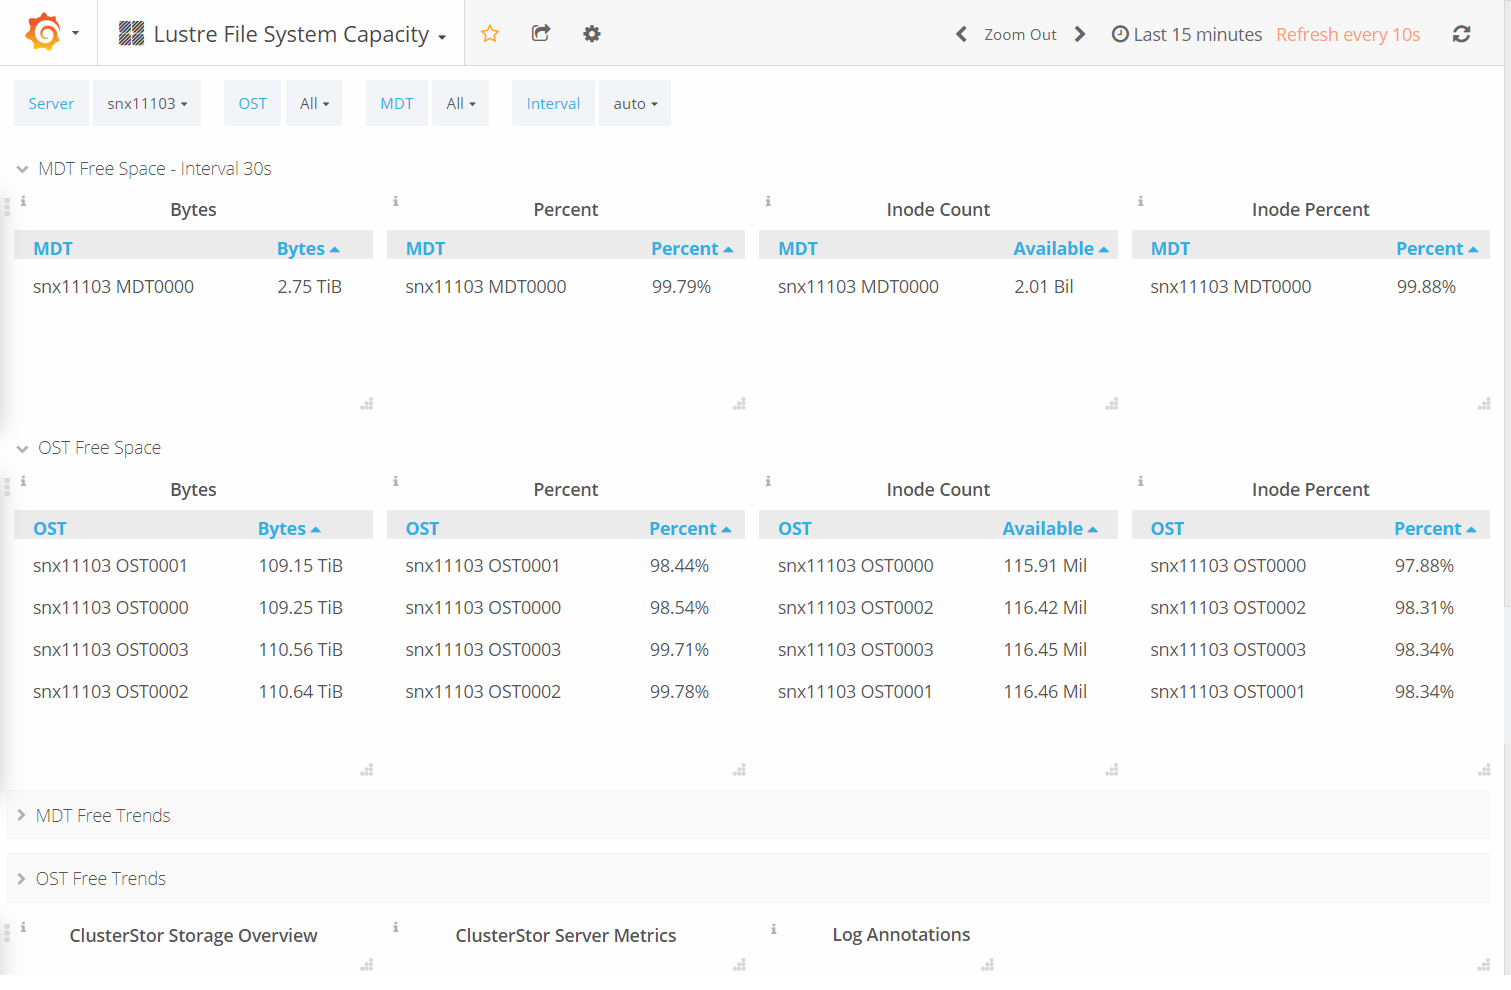Shift time range back with left arrow
The image size is (1511, 990).
[960, 33]
